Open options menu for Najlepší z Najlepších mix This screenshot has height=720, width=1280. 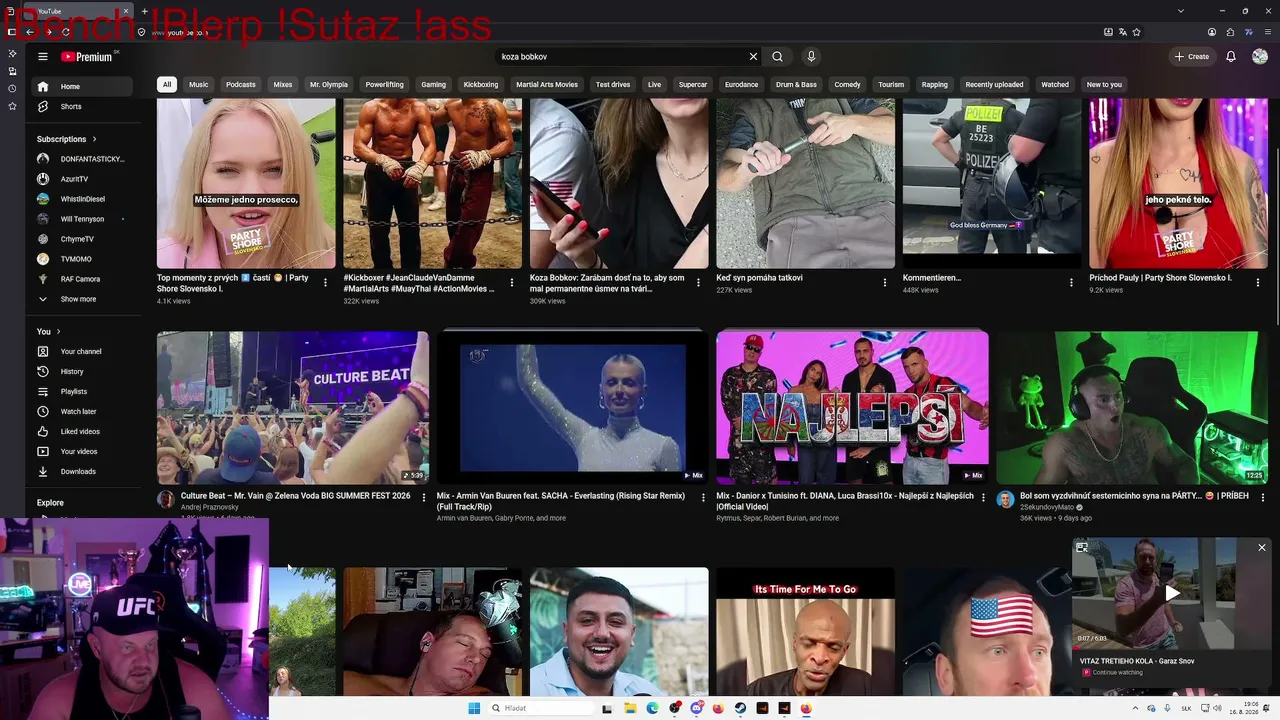pyautogui.click(x=983, y=497)
